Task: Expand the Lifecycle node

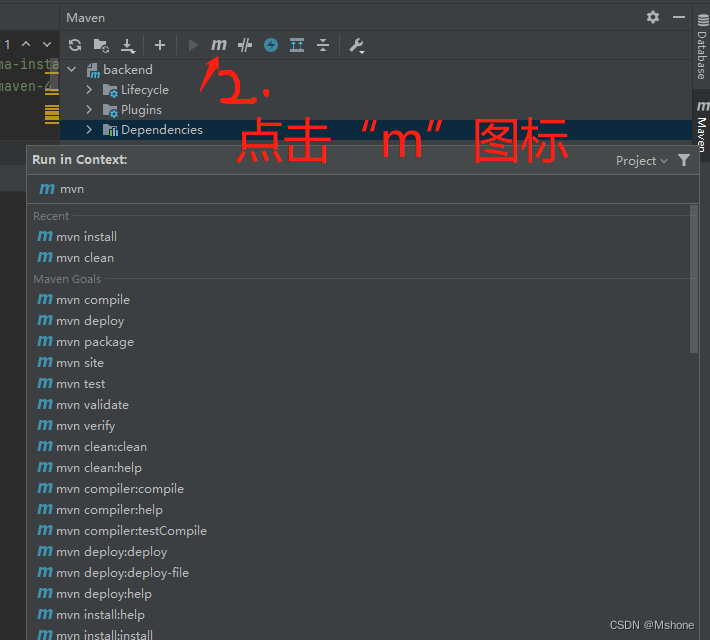Action: 89,90
